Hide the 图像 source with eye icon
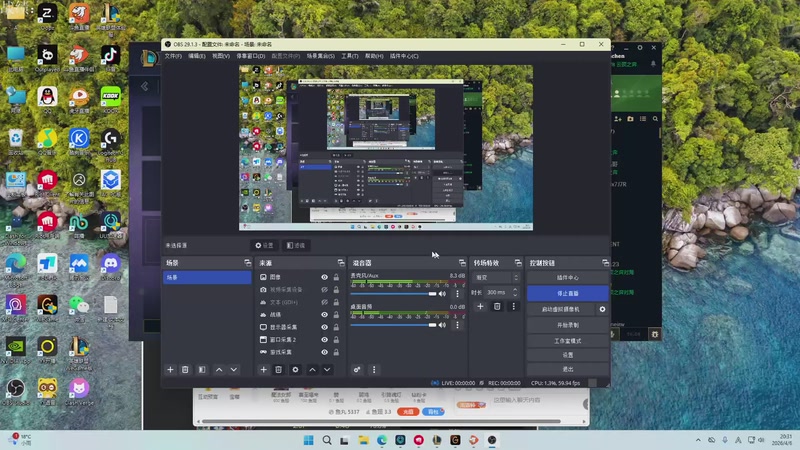The height and width of the screenshot is (450, 800). (324, 277)
